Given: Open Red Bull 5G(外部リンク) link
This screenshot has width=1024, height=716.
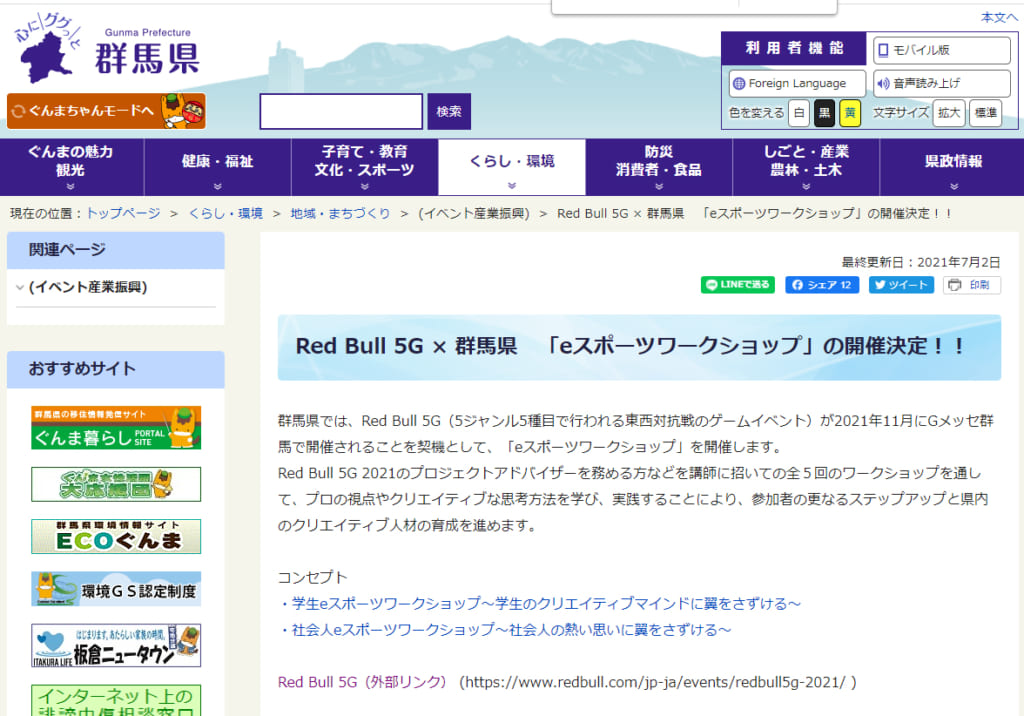Looking at the screenshot, I should pyautogui.click(x=362, y=682).
